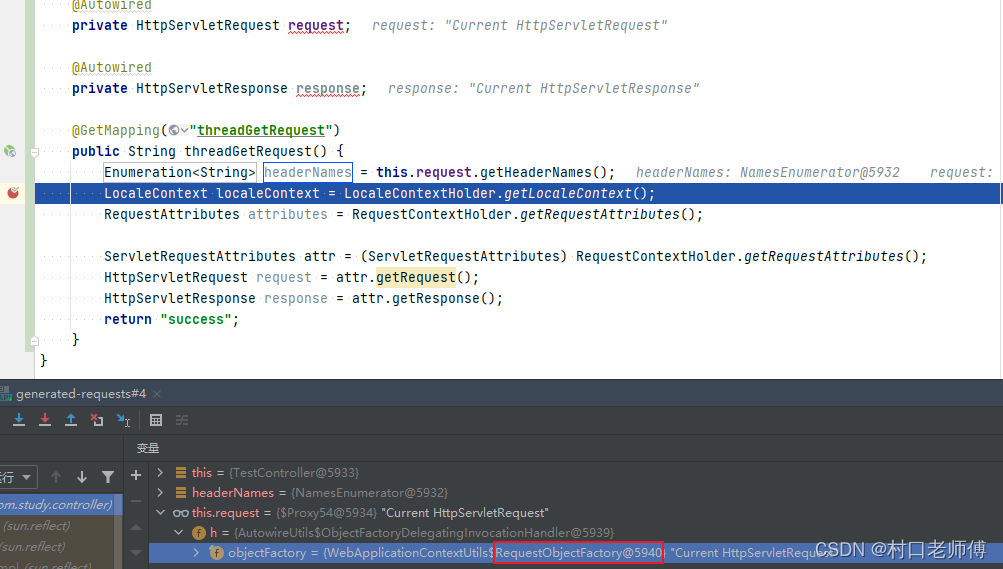Screen dimensions: 1003x569
Task: Open Evaluate Expression calculator icon
Action: pyautogui.click(x=155, y=420)
